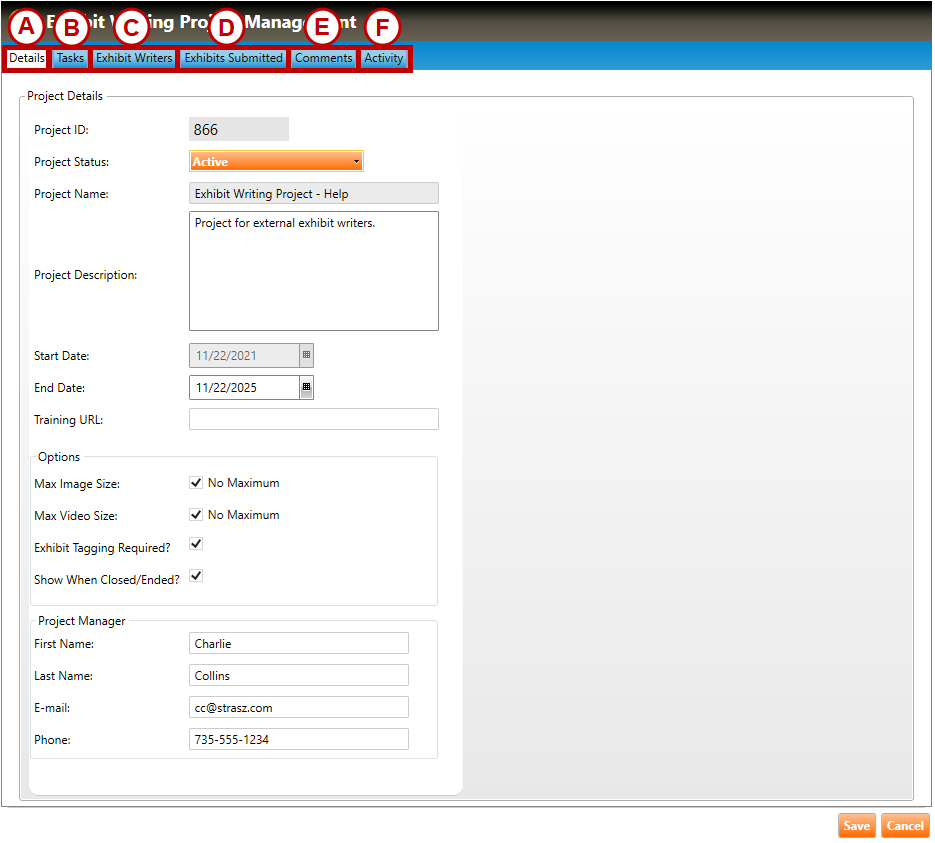This screenshot has width=935, height=843.
Task: Expand the Project Status dropdown
Action: [276, 161]
